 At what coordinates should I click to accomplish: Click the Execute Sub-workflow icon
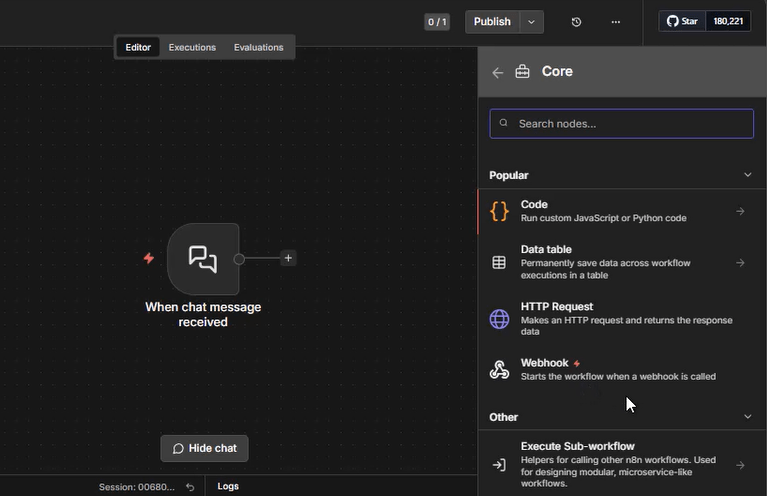click(499, 465)
